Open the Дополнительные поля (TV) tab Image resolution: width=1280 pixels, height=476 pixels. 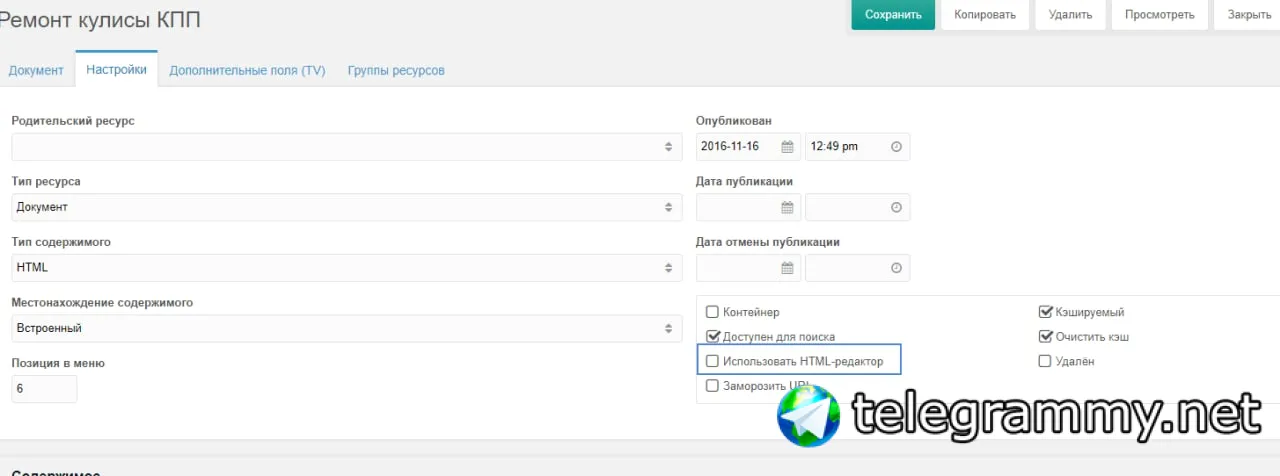pyautogui.click(x=247, y=70)
